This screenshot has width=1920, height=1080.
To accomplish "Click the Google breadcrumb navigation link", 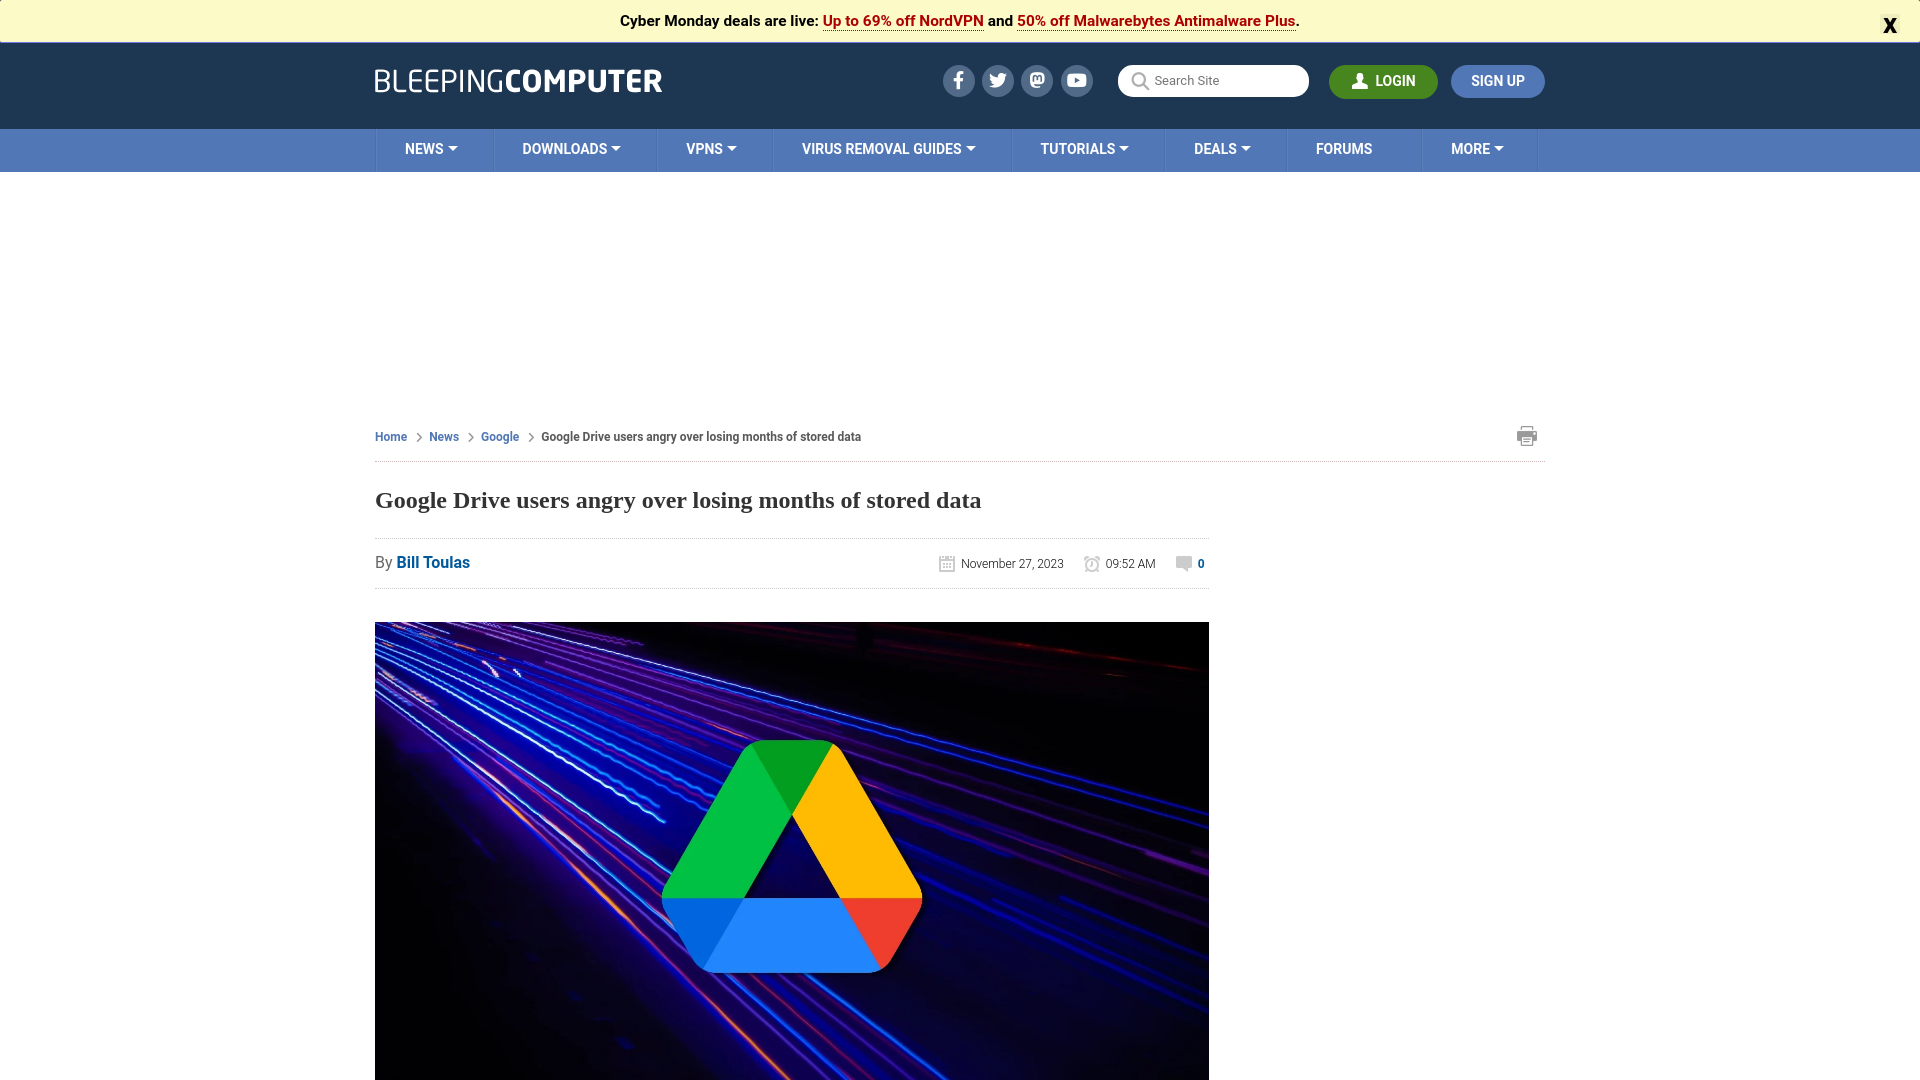I will (500, 435).
